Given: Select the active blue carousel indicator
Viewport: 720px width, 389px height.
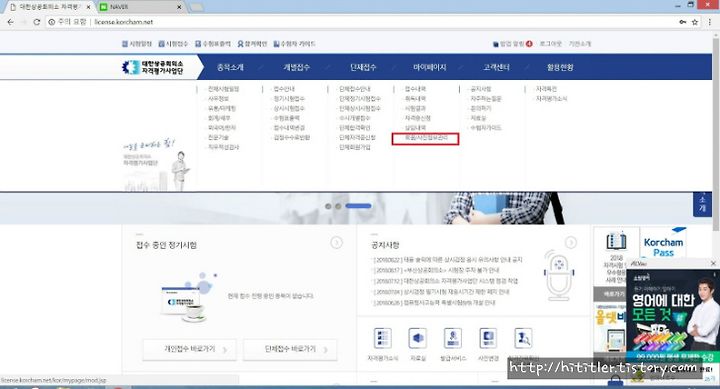Looking at the screenshot, I should (358, 206).
